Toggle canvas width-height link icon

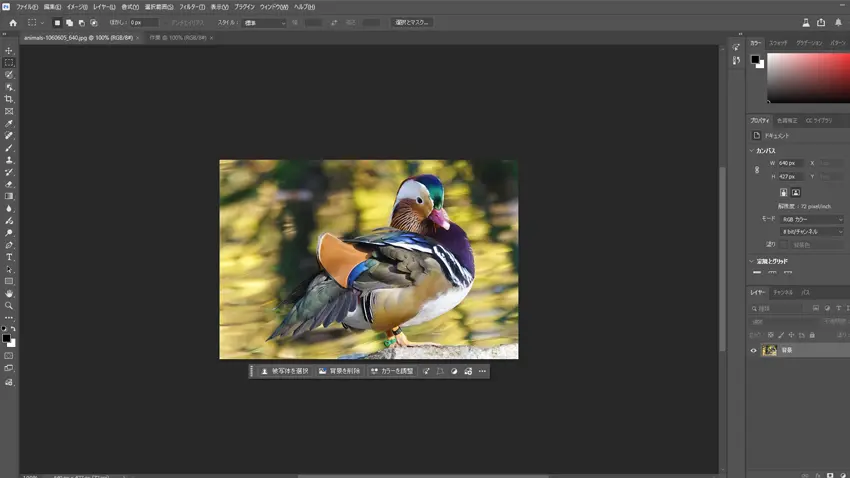pyautogui.click(x=757, y=170)
